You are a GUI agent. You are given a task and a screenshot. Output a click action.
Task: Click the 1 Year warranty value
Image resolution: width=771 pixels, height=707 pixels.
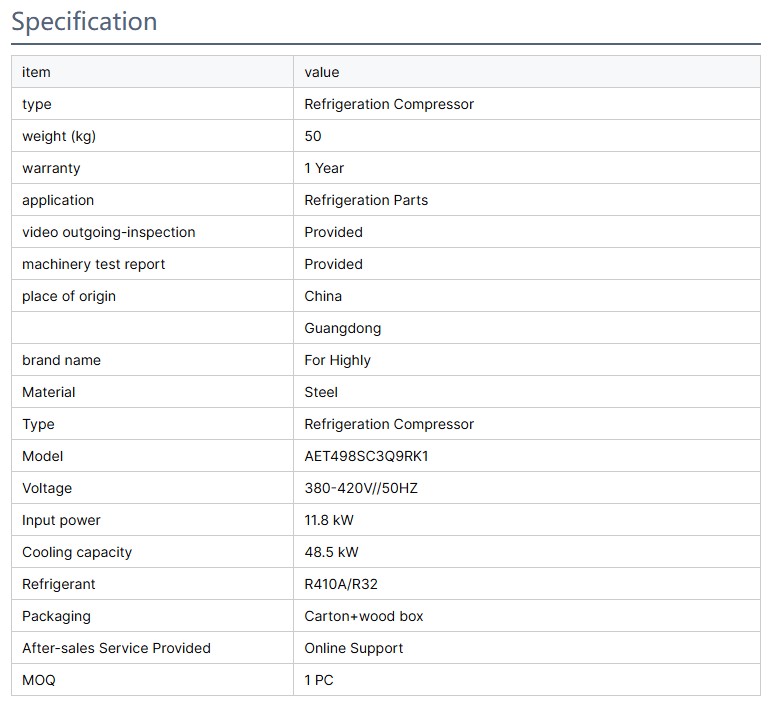(x=324, y=168)
